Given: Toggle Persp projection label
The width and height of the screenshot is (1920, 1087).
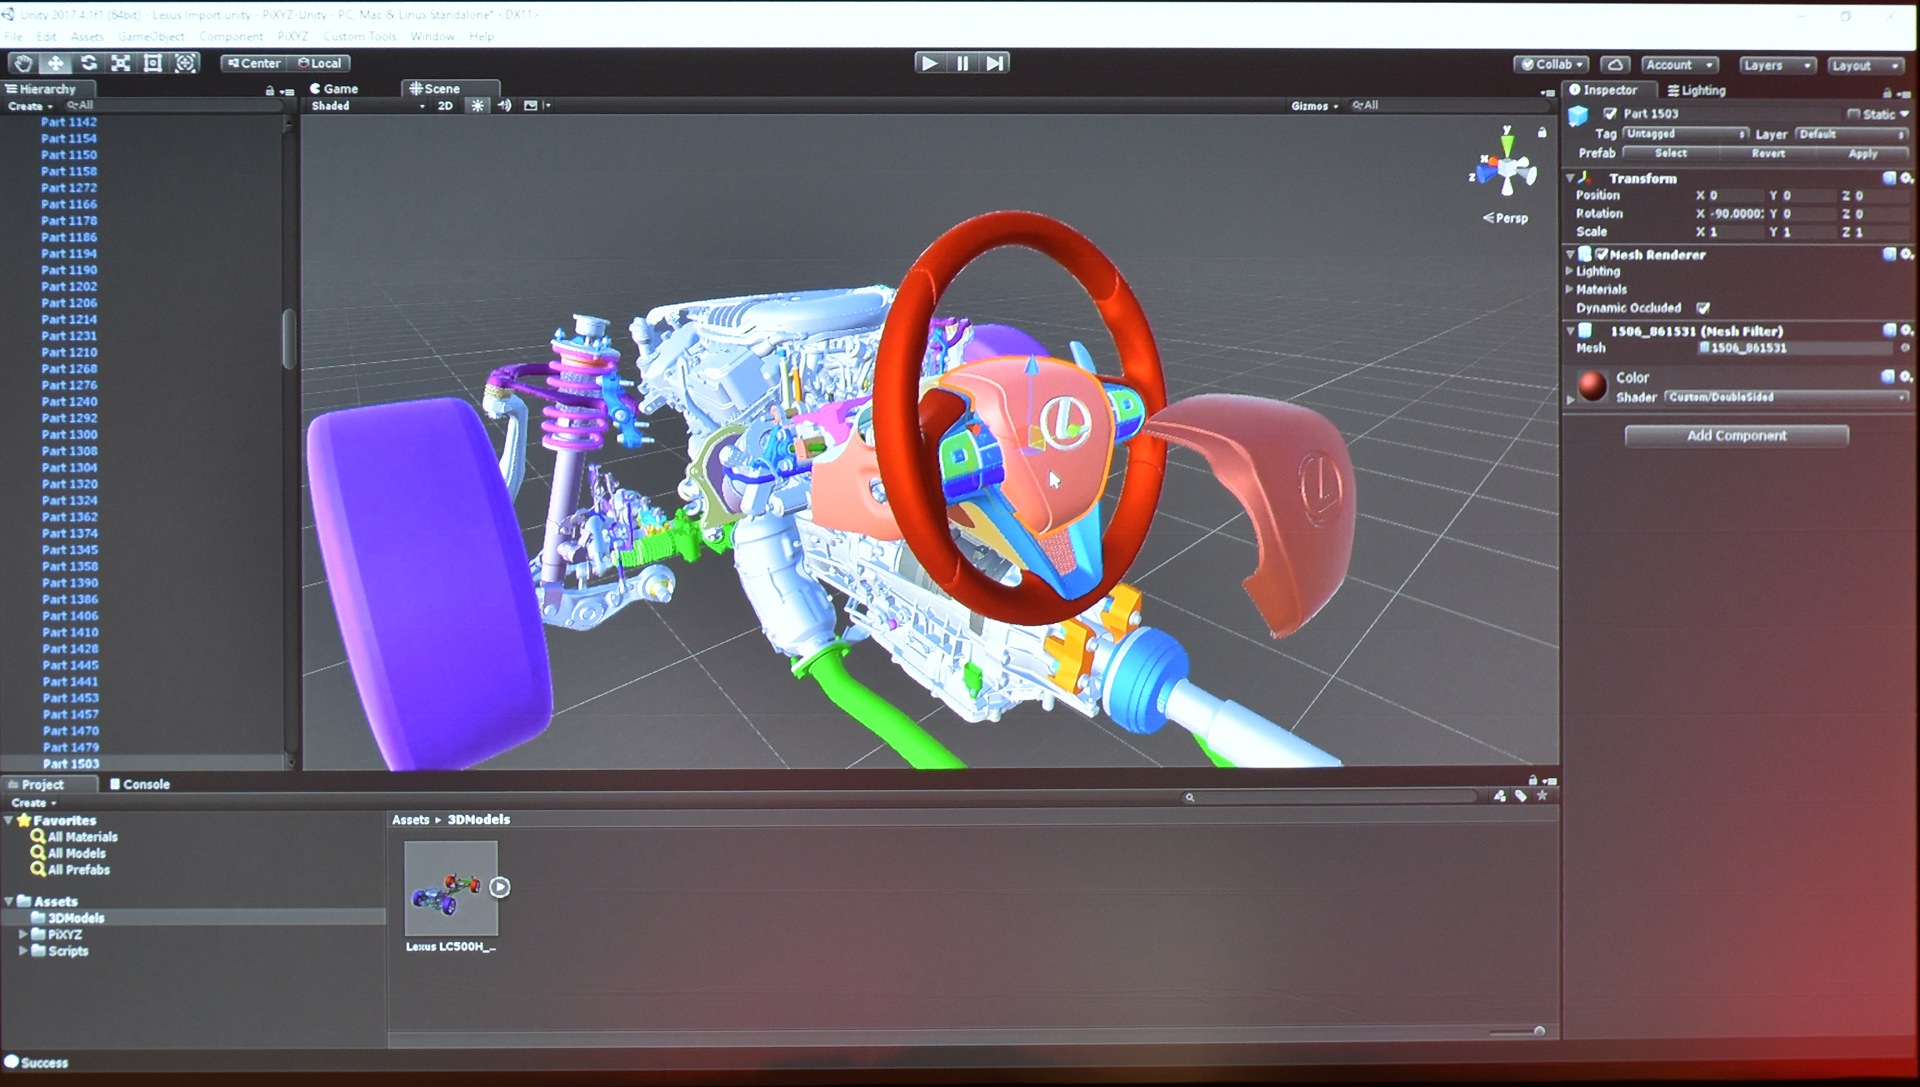Looking at the screenshot, I should [x=1505, y=218].
